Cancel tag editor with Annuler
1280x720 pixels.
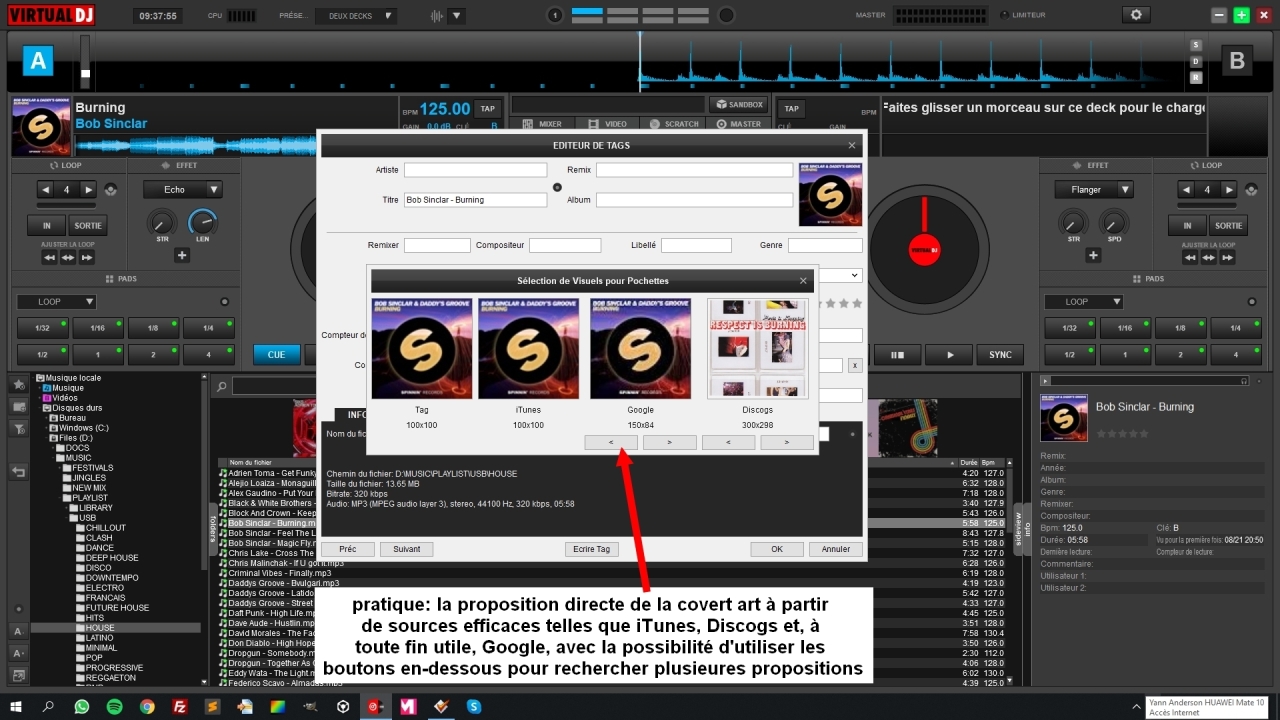(x=836, y=549)
